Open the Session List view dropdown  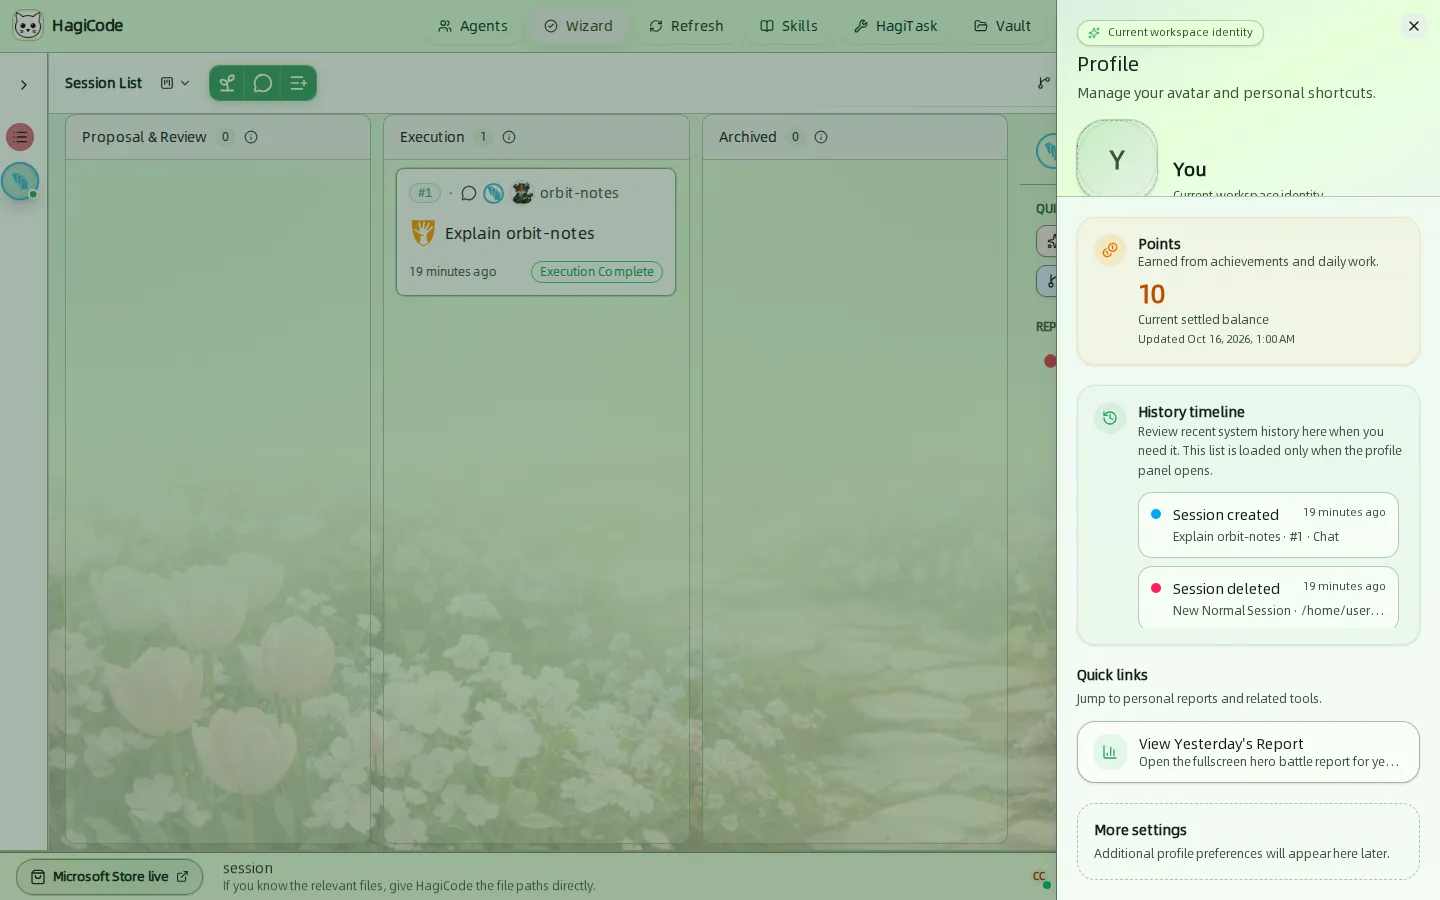coord(175,83)
